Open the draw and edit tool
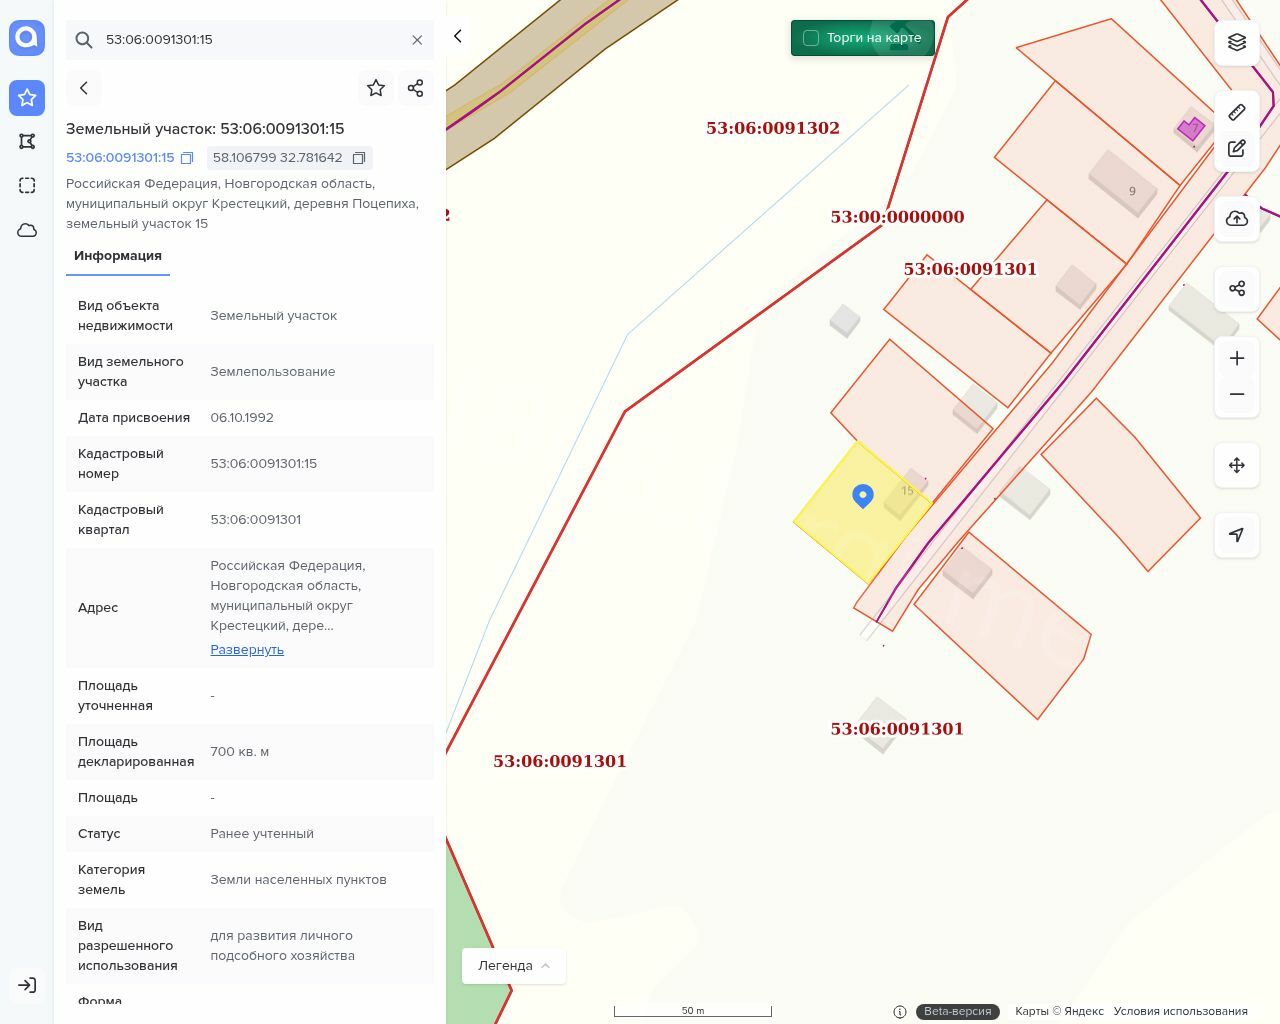 [x=1237, y=149]
